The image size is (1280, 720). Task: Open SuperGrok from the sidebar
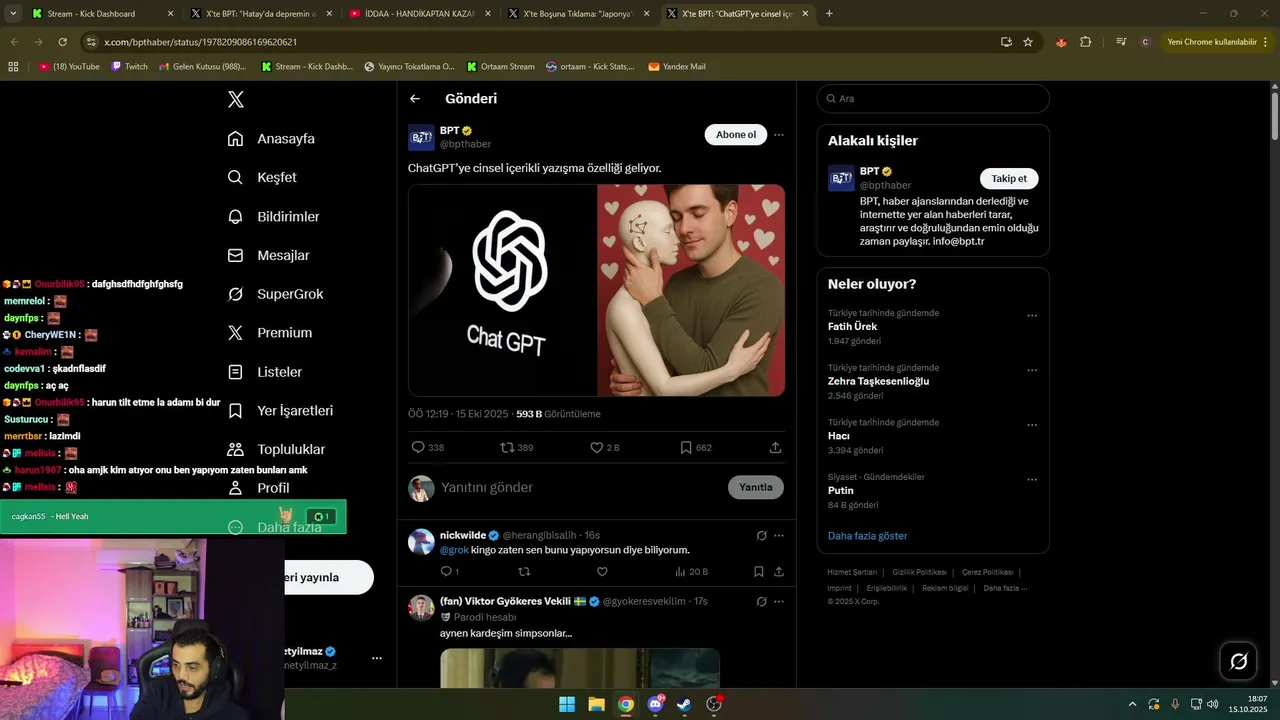coord(275,294)
